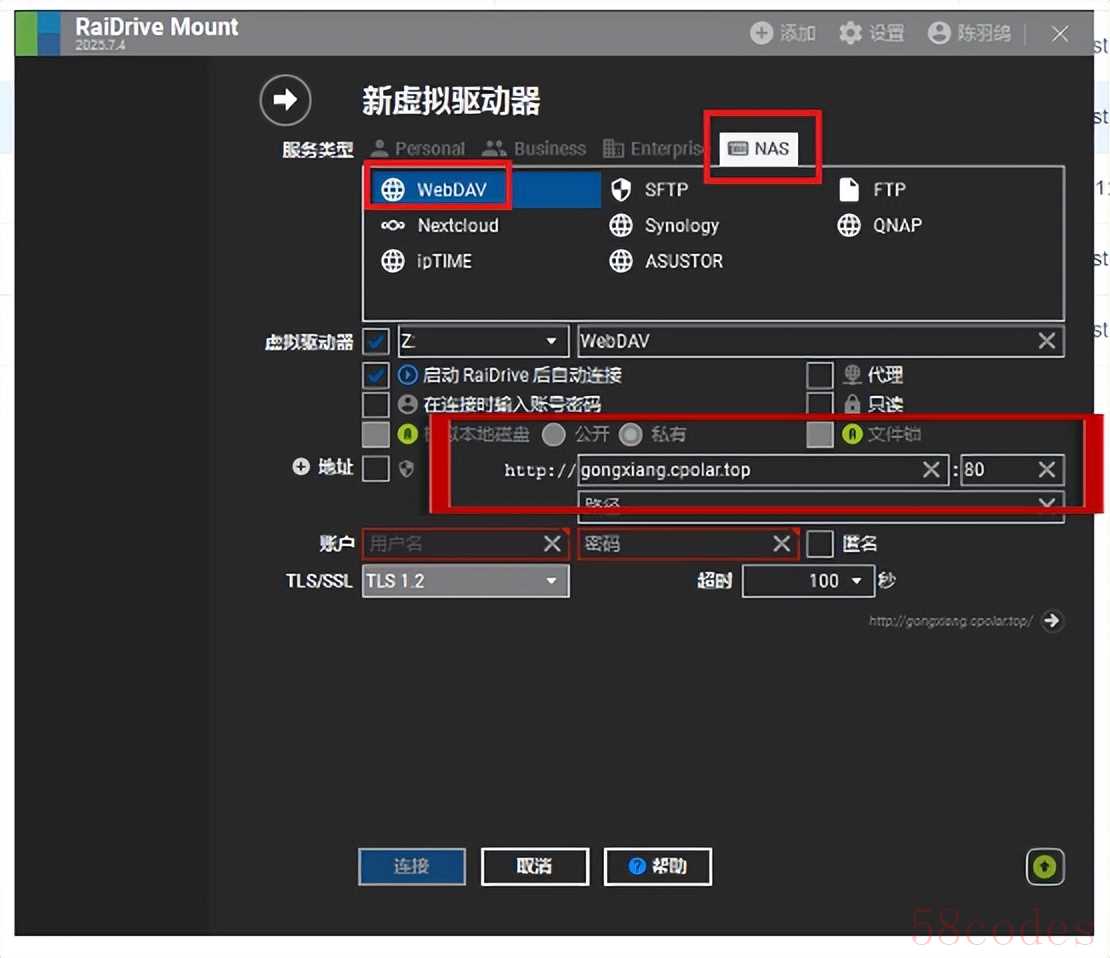Click the green upload arrow icon
The image size is (1110, 958).
click(1044, 866)
